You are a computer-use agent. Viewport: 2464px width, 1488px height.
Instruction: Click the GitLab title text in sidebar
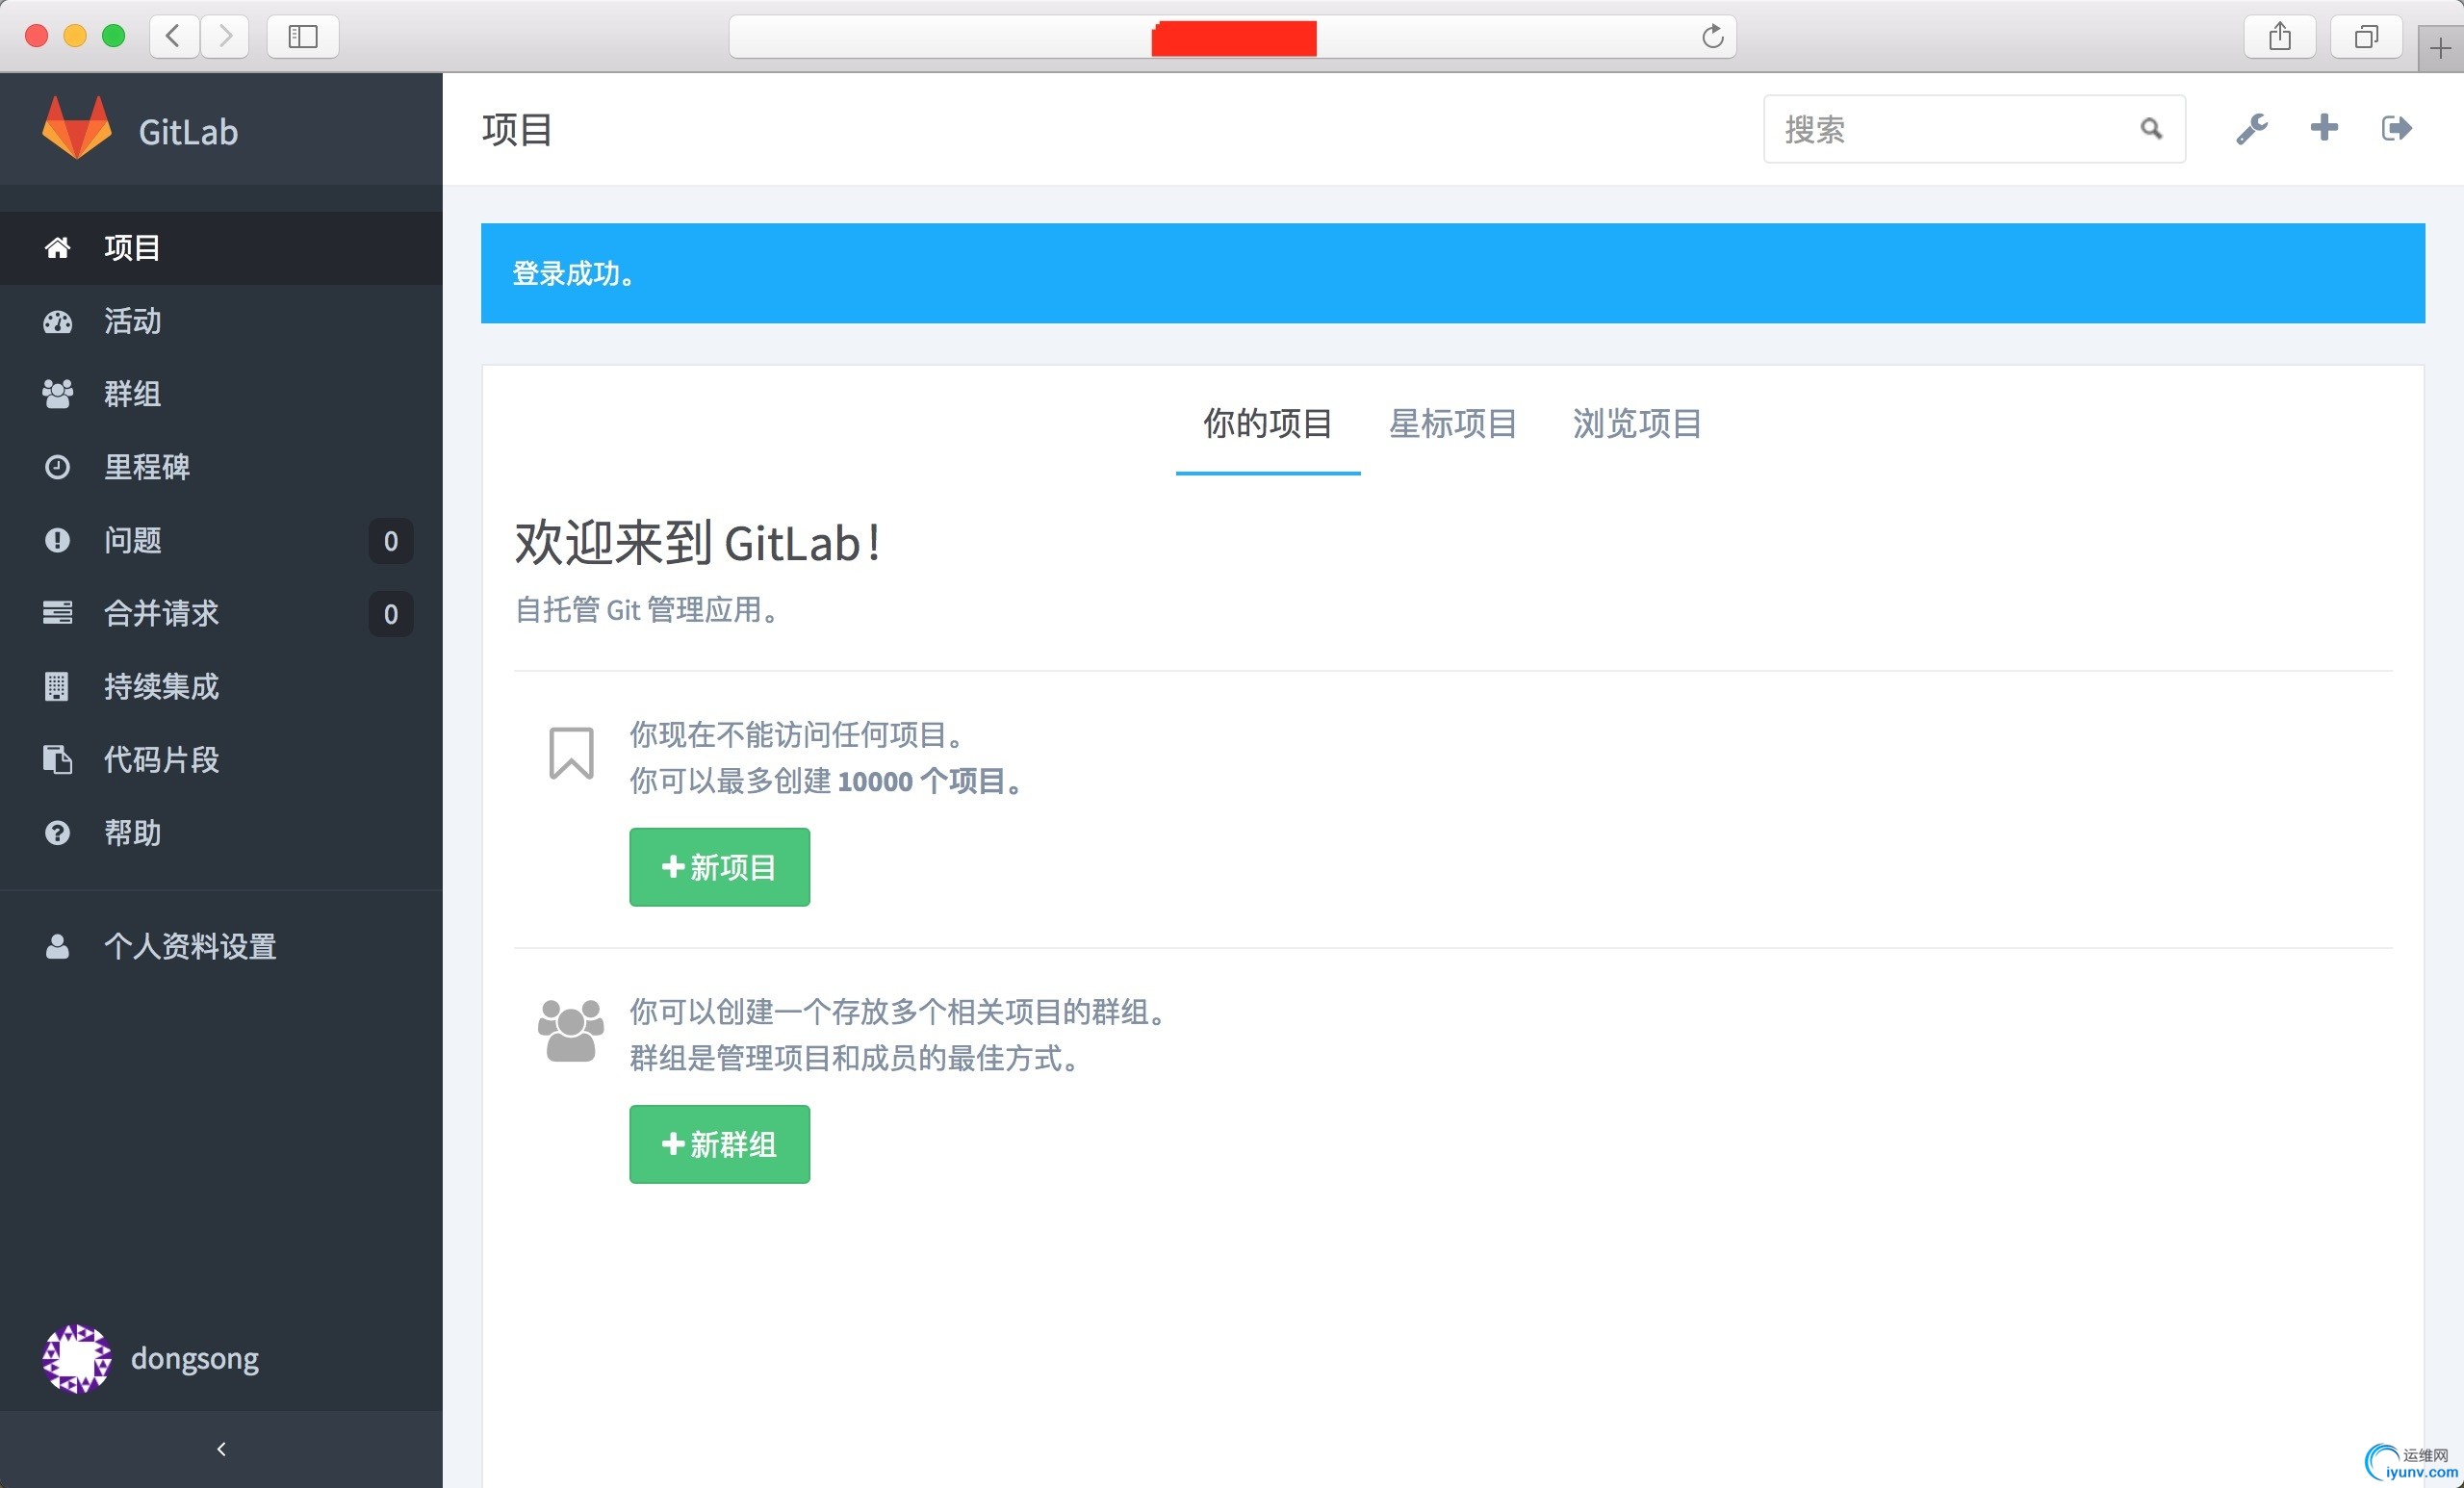click(x=188, y=132)
